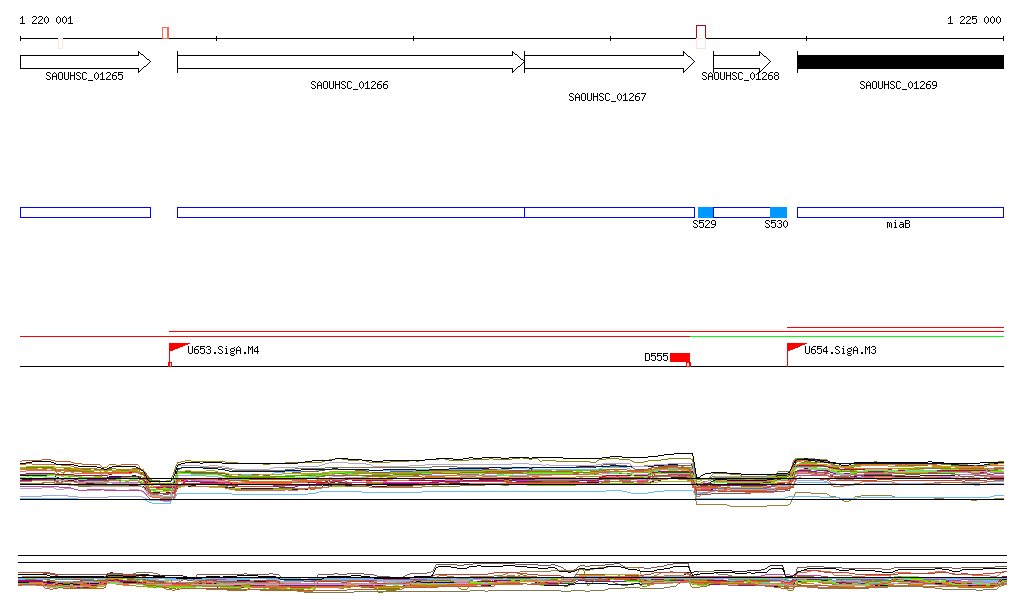
Task: Click the blue S529 segment box
Action: (x=705, y=212)
